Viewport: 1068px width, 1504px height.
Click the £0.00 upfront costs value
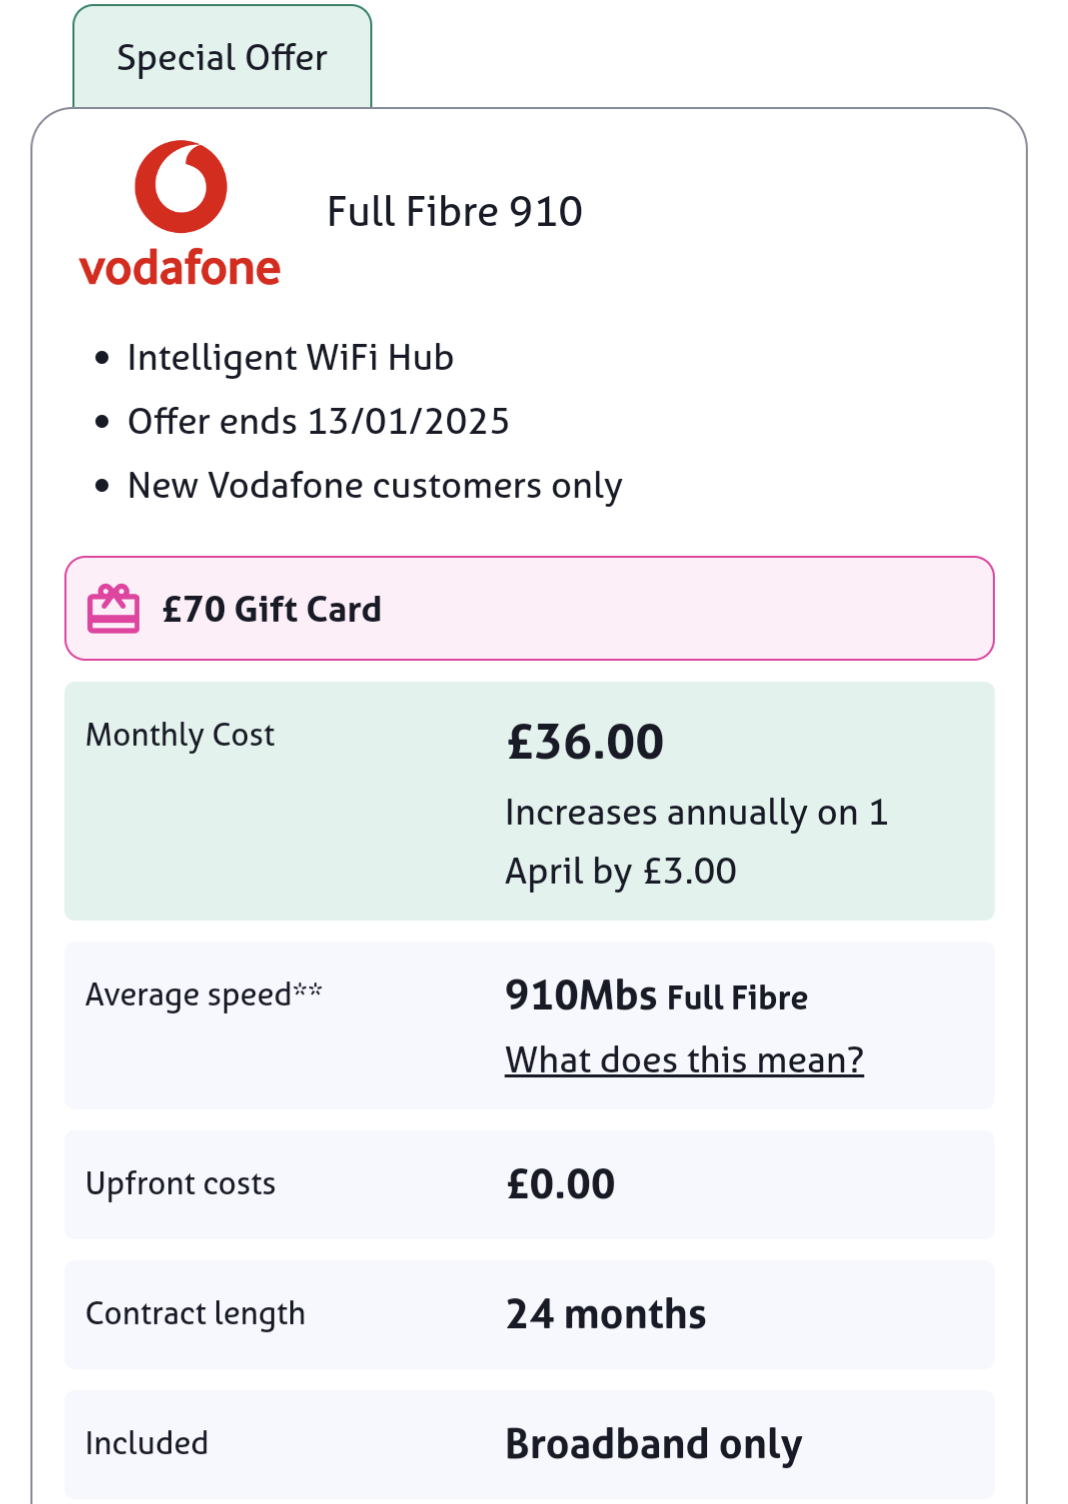[x=560, y=1185]
